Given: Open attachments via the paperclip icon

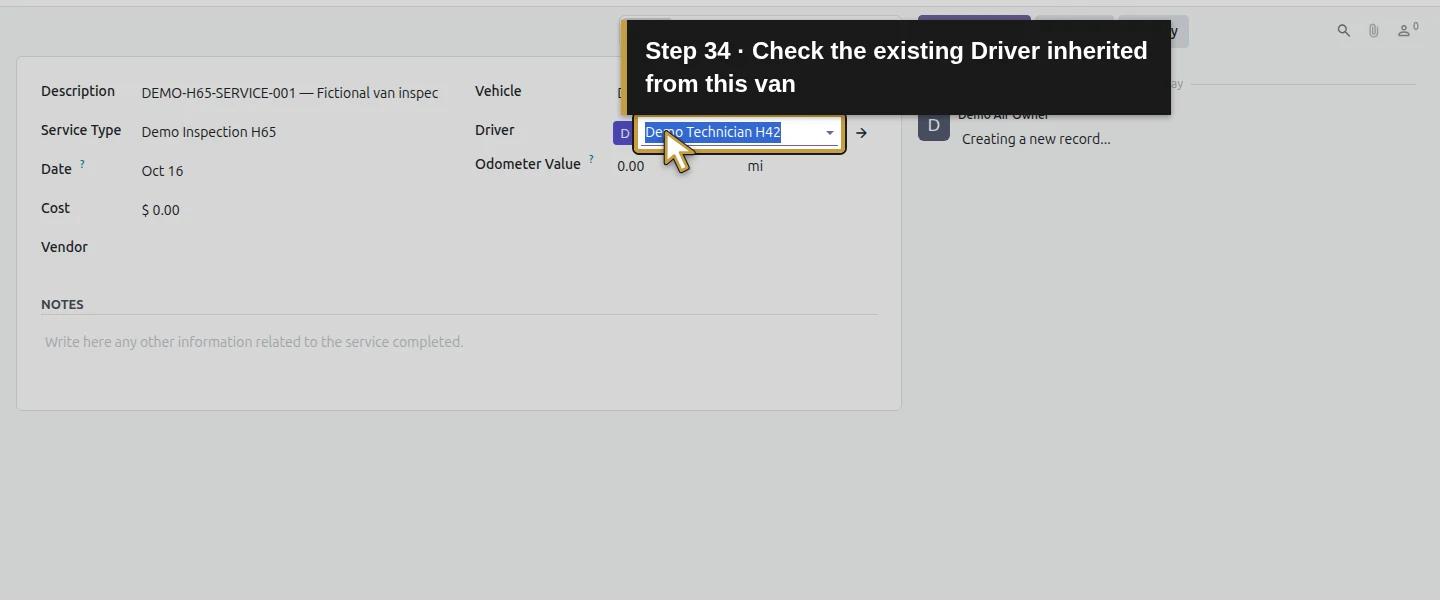Looking at the screenshot, I should [1374, 31].
